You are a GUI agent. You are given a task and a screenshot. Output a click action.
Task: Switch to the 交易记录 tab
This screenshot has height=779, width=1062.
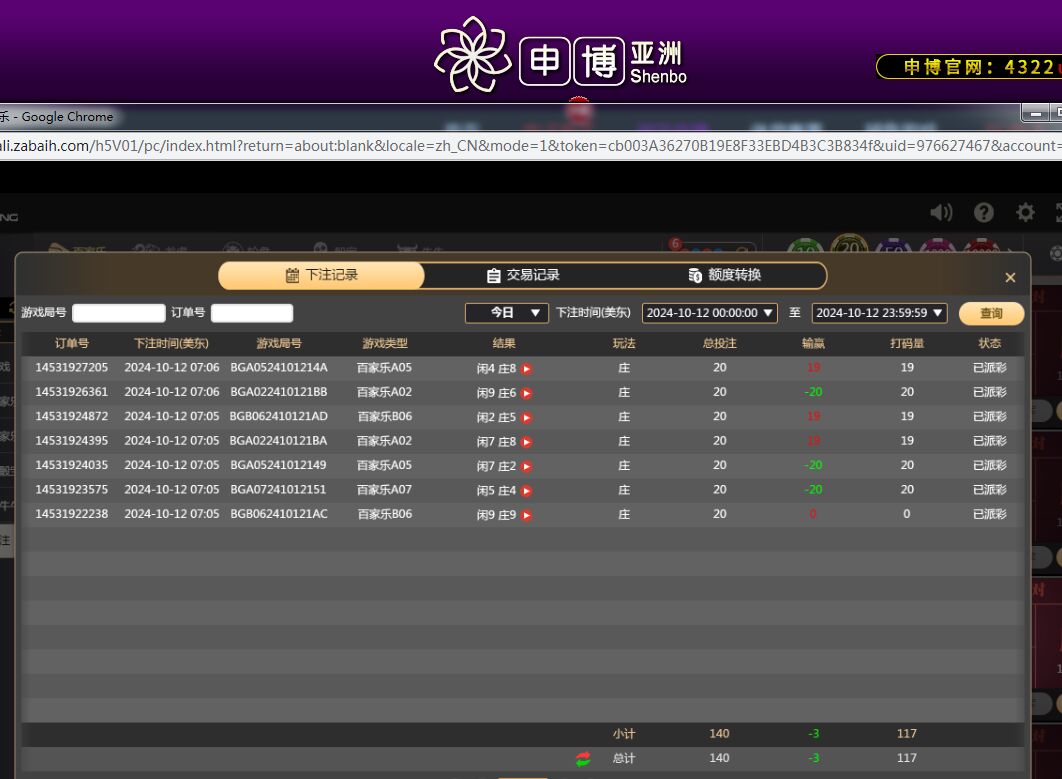[x=523, y=275]
